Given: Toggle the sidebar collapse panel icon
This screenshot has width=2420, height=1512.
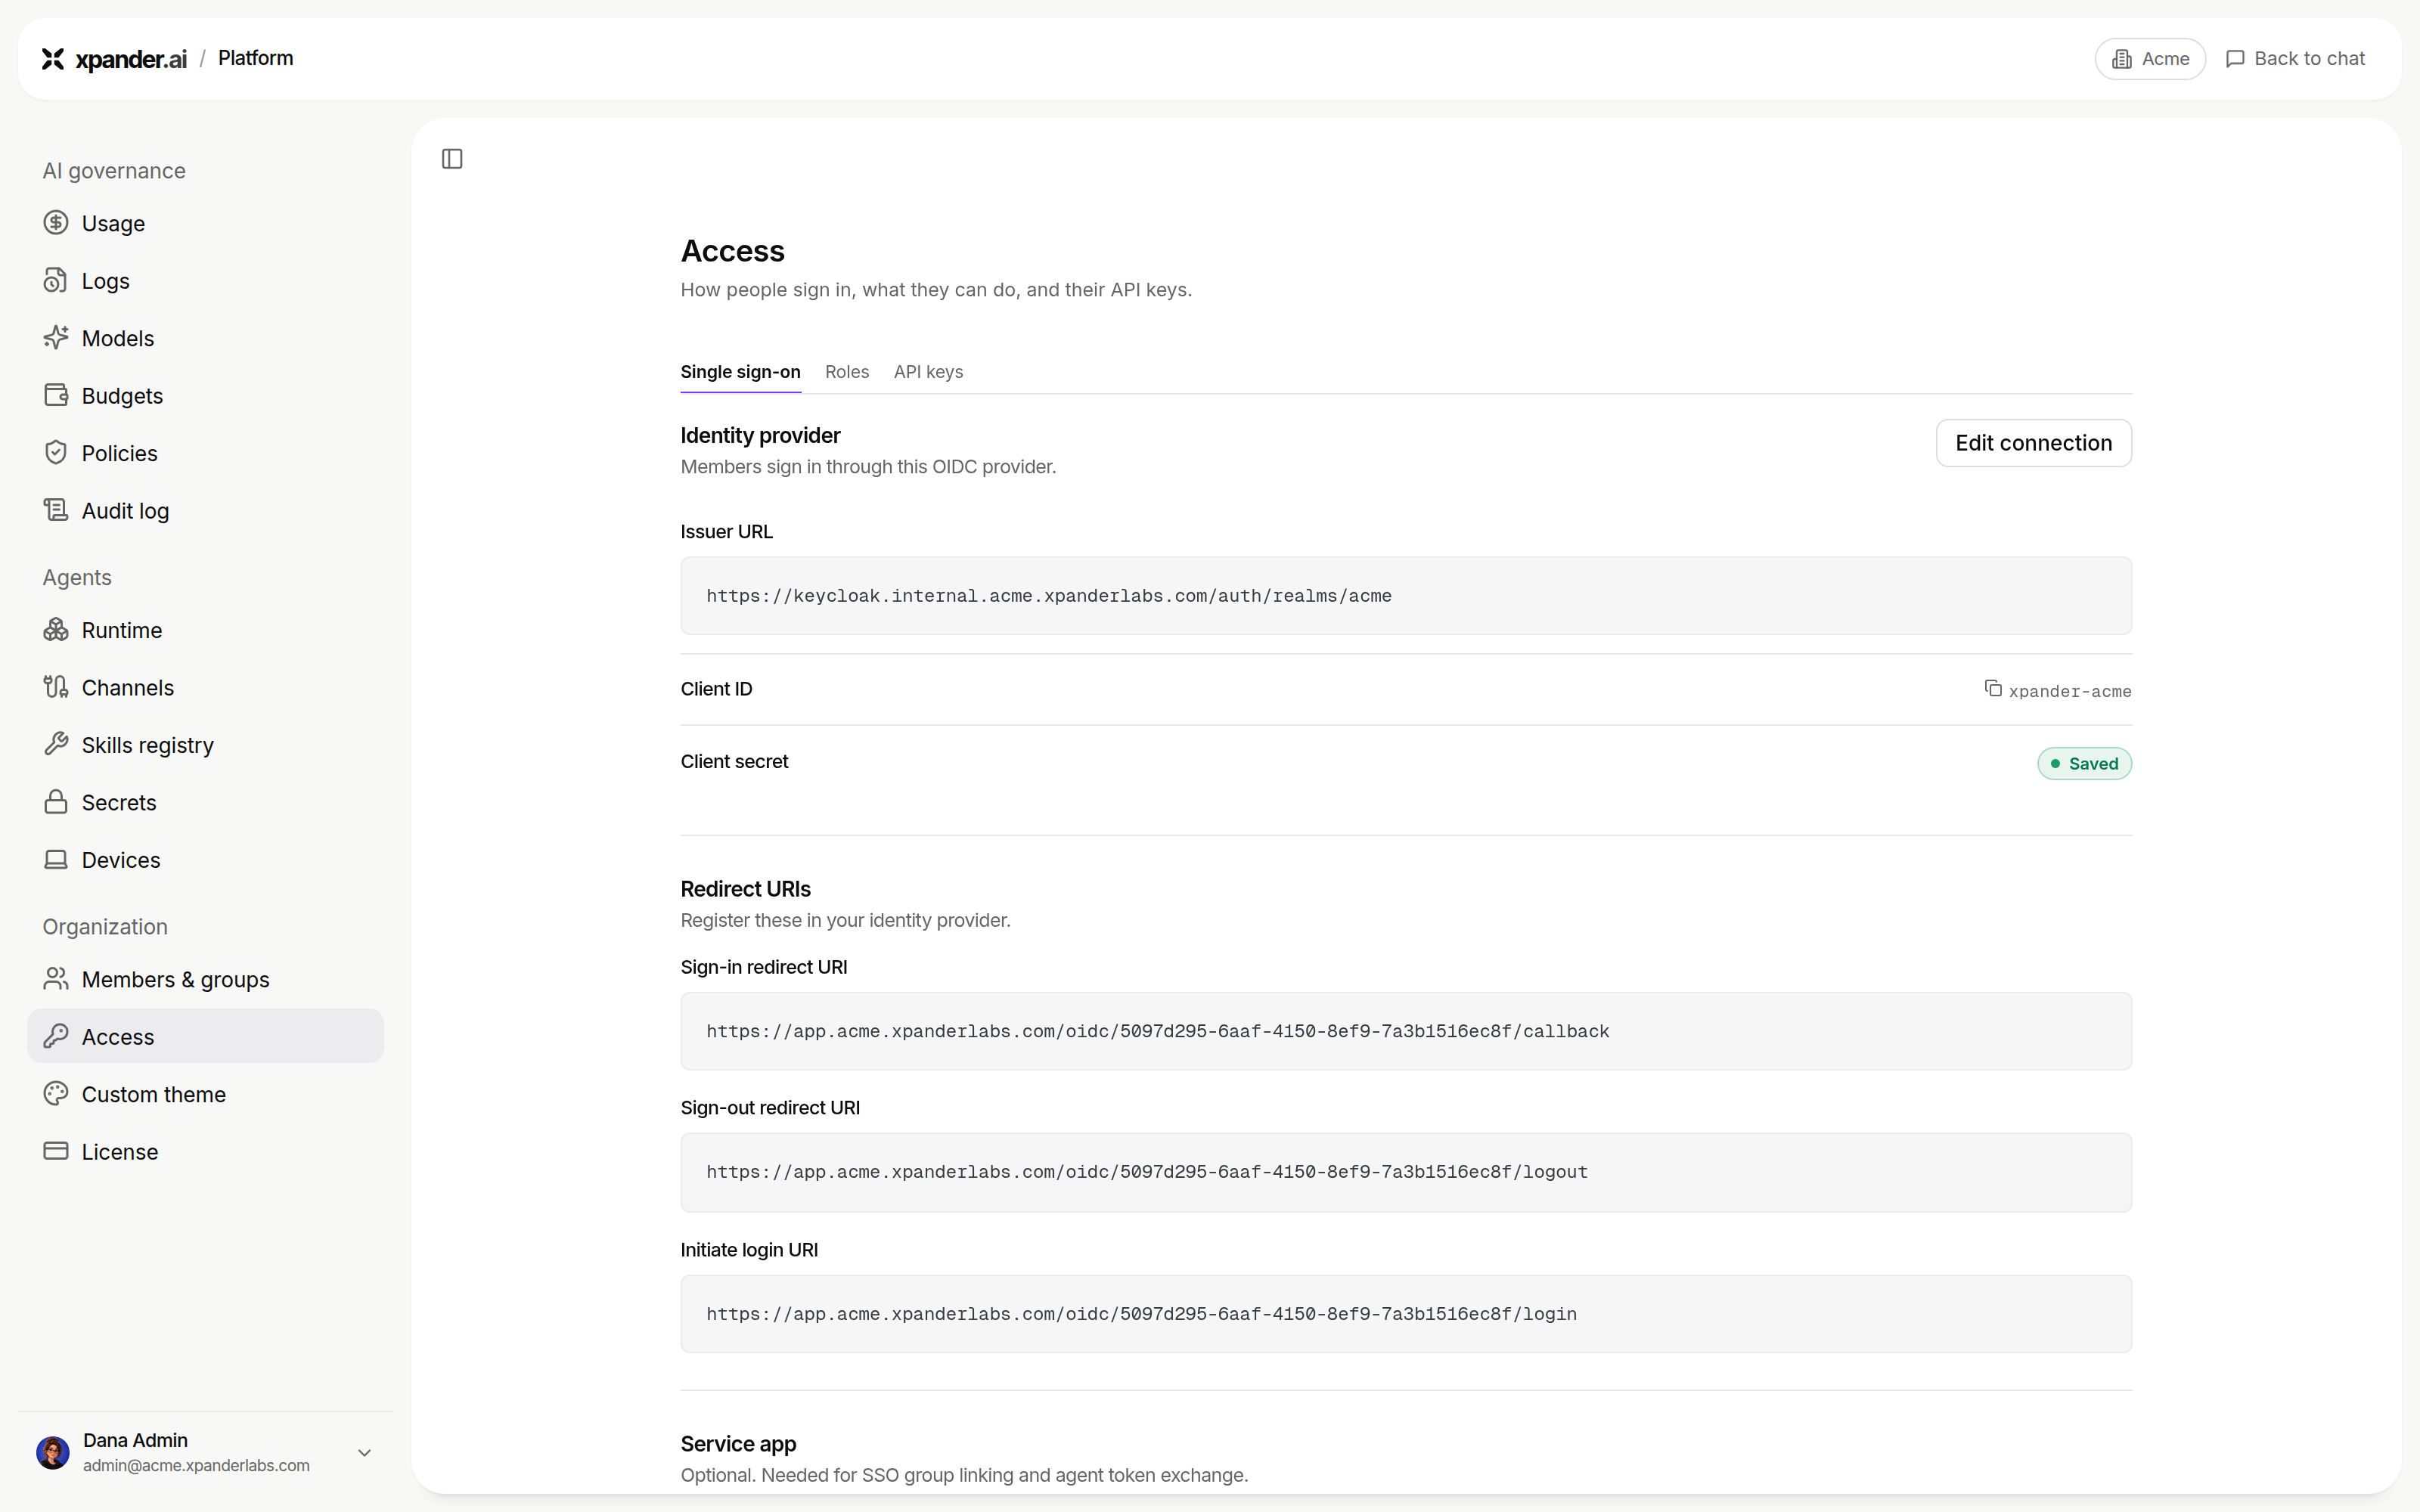Looking at the screenshot, I should click(452, 159).
